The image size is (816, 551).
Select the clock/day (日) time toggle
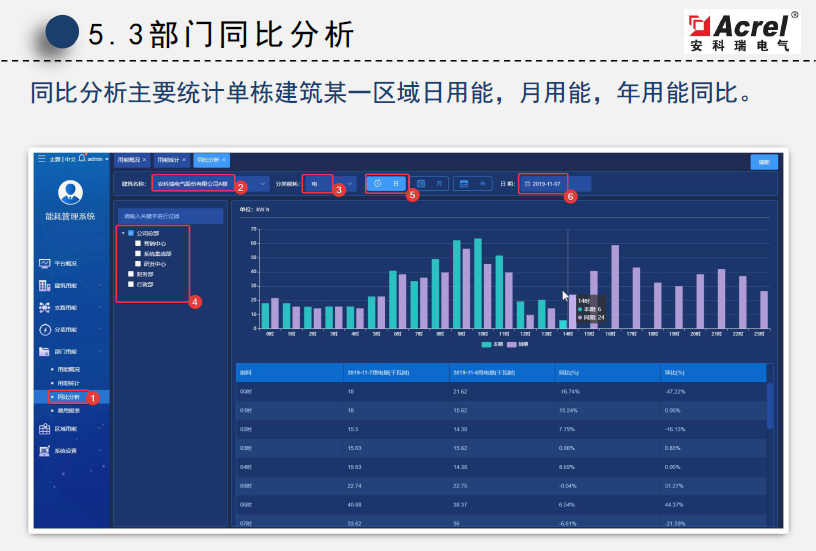[386, 184]
